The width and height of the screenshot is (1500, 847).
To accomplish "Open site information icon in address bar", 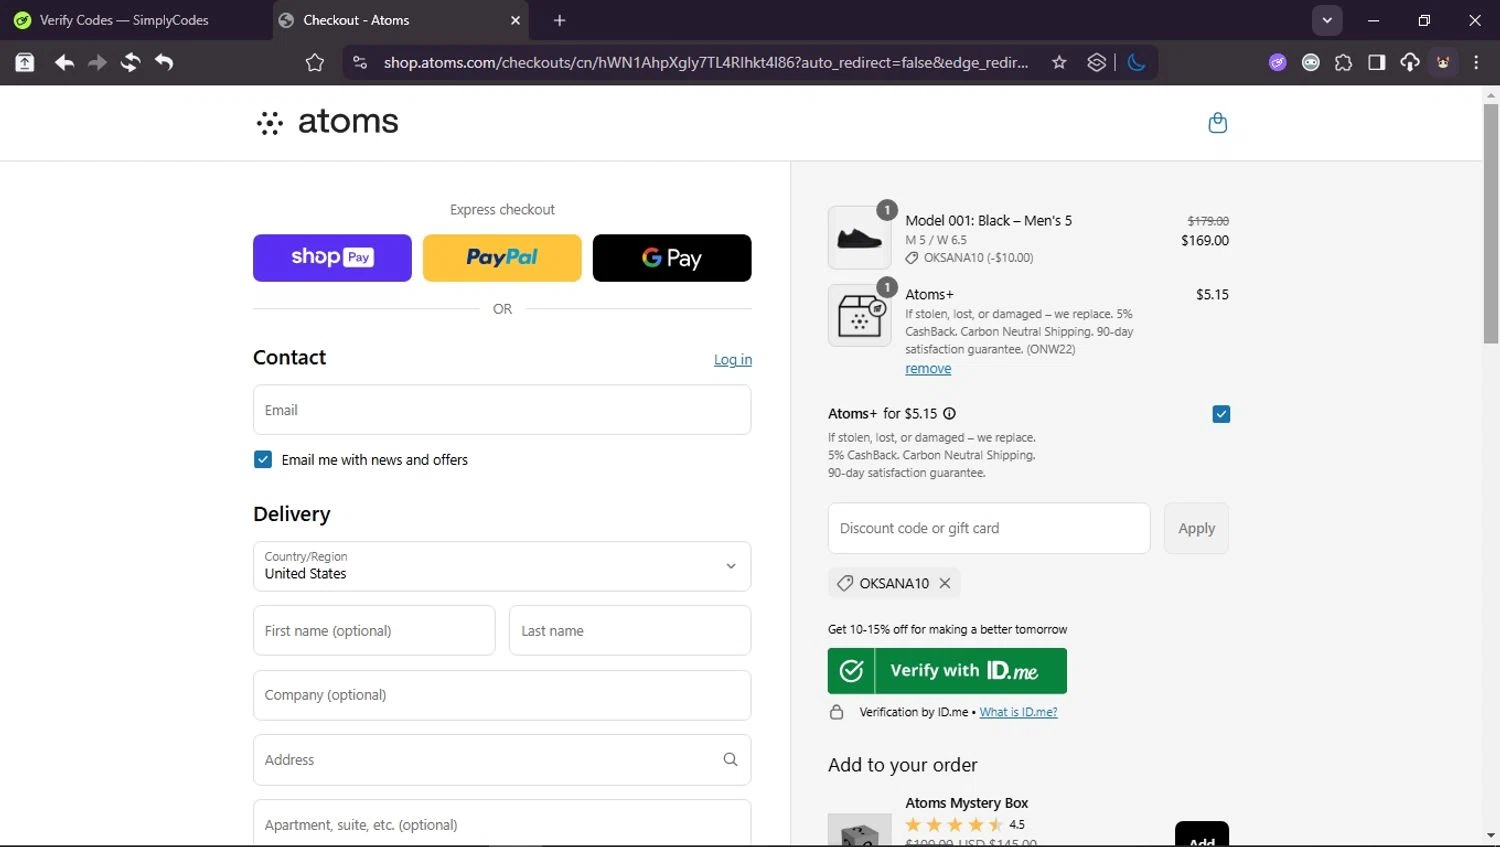I will pos(360,62).
